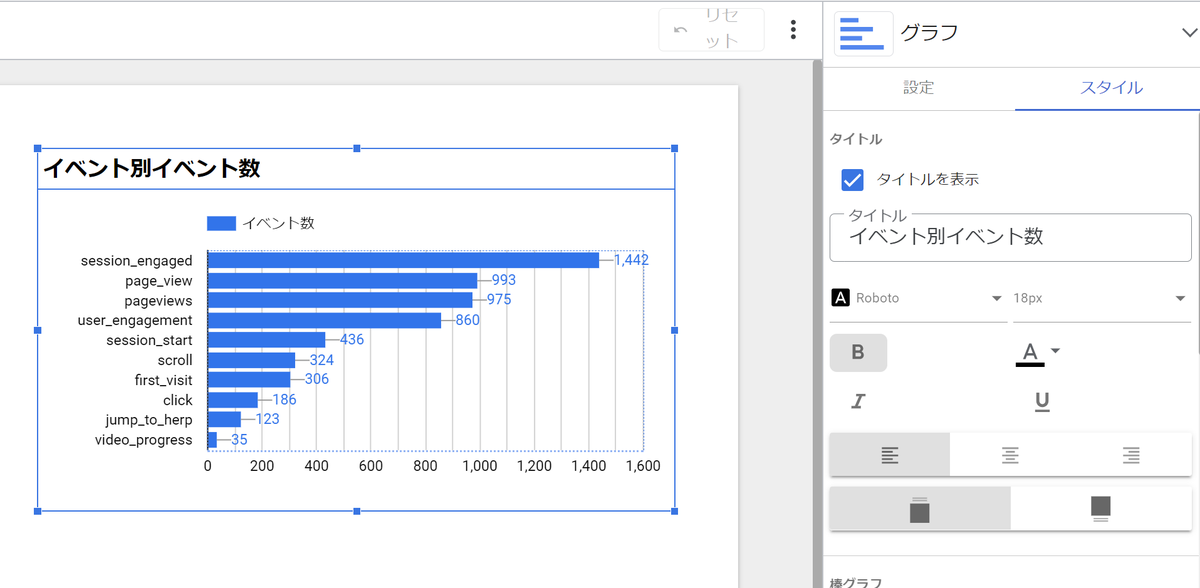1200x588 pixels.
Task: Click the top-left resize handle of the chart
Action: coord(38,148)
